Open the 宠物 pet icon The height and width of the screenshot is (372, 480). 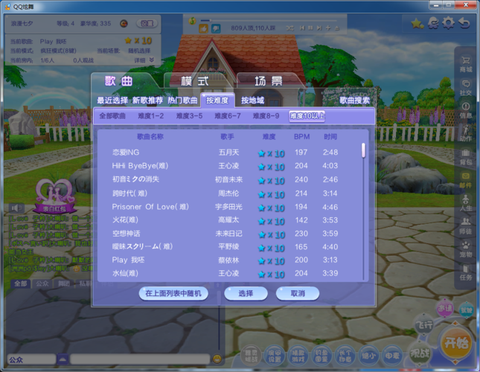pos(466,249)
